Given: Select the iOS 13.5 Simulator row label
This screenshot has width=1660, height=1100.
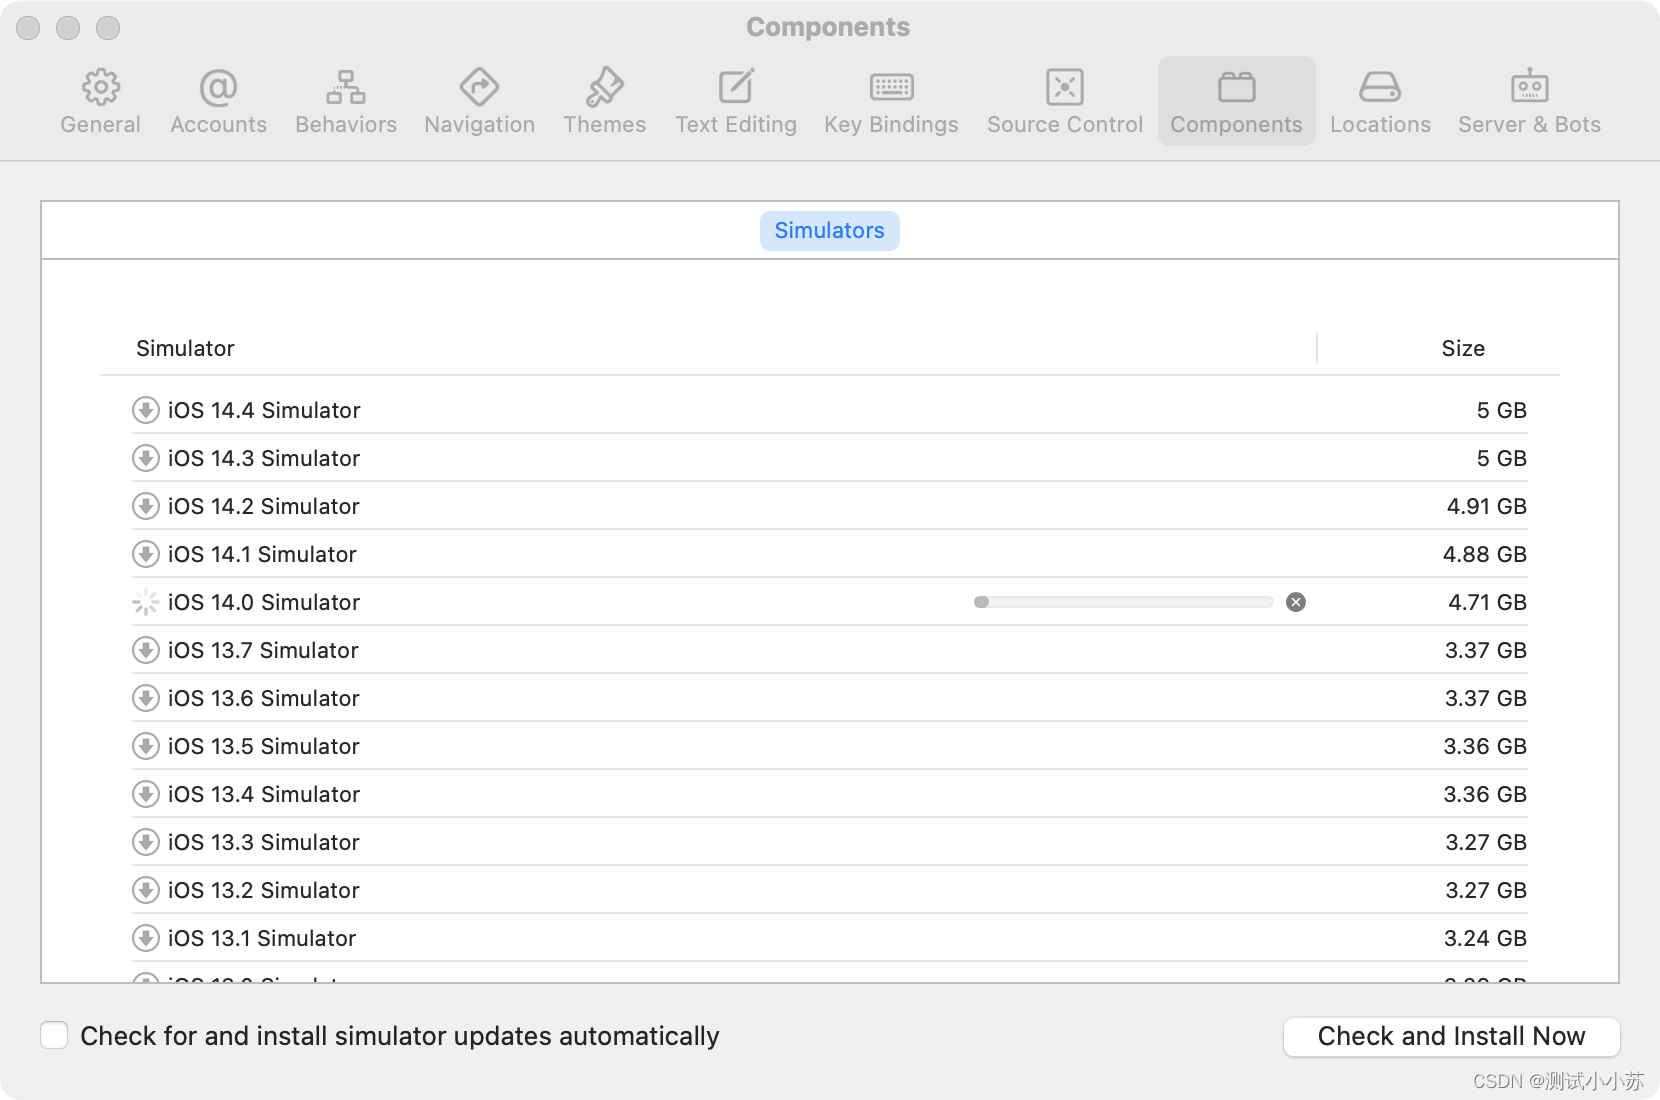Looking at the screenshot, I should (x=264, y=746).
